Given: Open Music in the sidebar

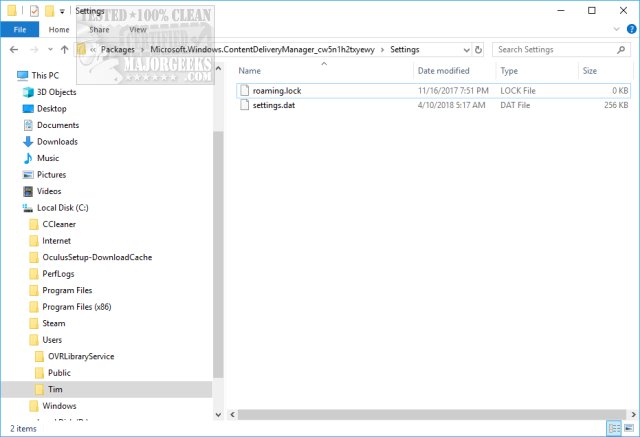Looking at the screenshot, I should tap(48, 158).
